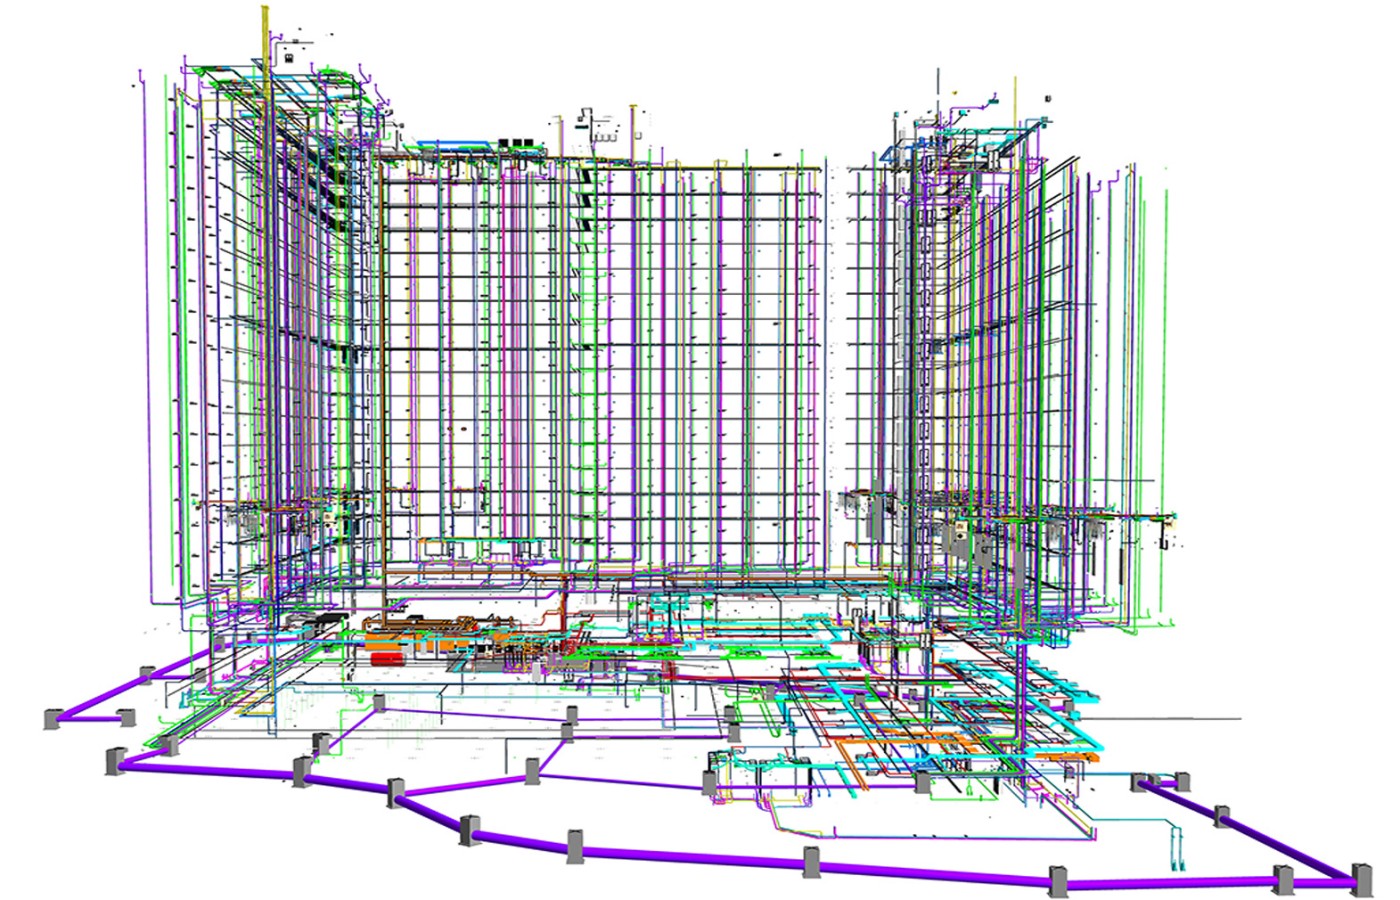Select the leftmost gray manhole on the site

pyautogui.click(x=54, y=718)
